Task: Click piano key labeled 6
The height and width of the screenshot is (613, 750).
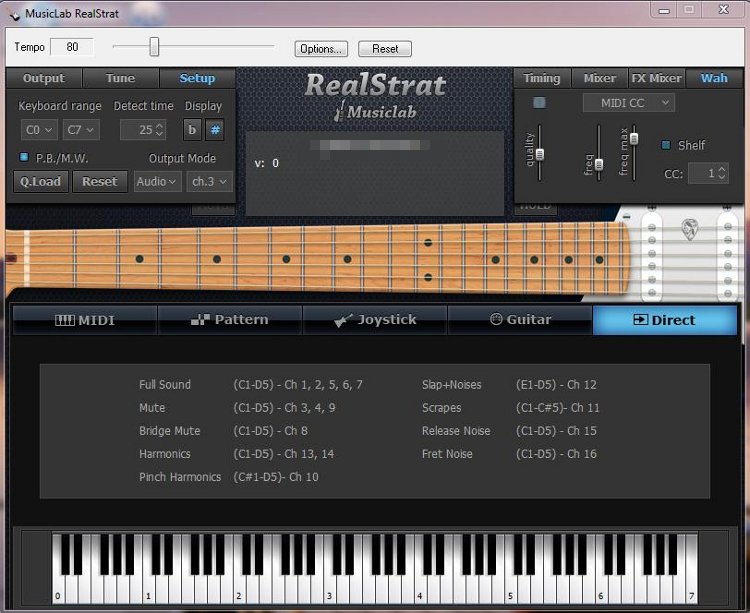Action: coord(601,588)
